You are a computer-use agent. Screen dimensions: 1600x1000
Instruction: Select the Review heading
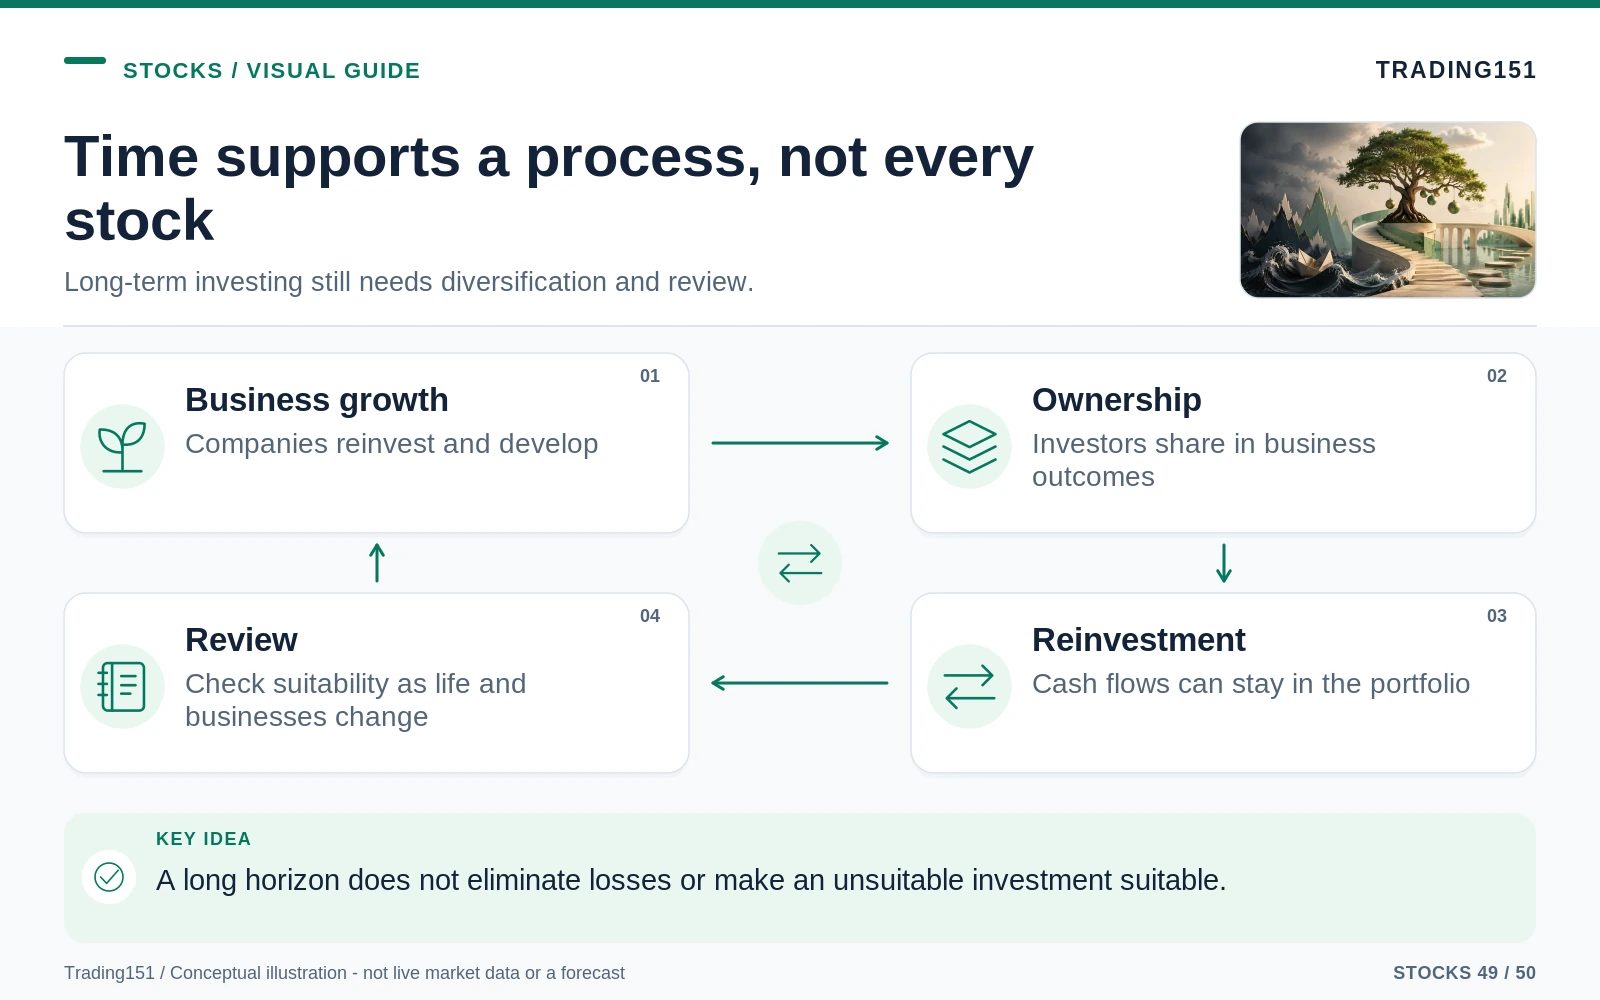pyautogui.click(x=241, y=640)
